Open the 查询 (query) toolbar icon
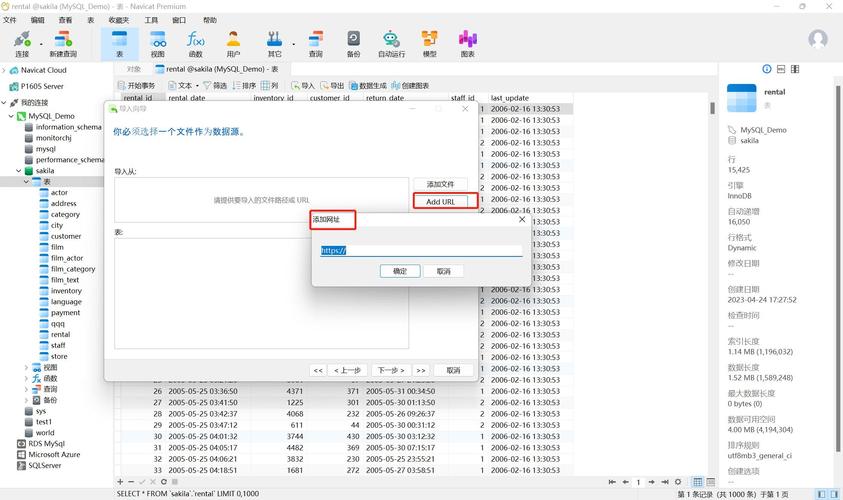843x500 pixels. click(316, 44)
